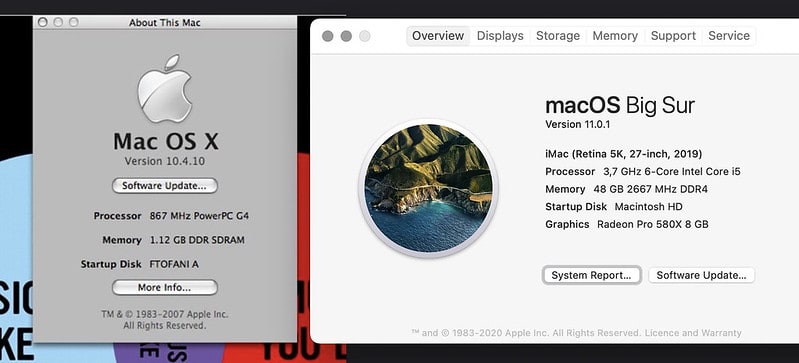Image resolution: width=799 pixels, height=363 pixels.
Task: Click the Big Sur wallpaper circle icon
Action: tap(429, 188)
